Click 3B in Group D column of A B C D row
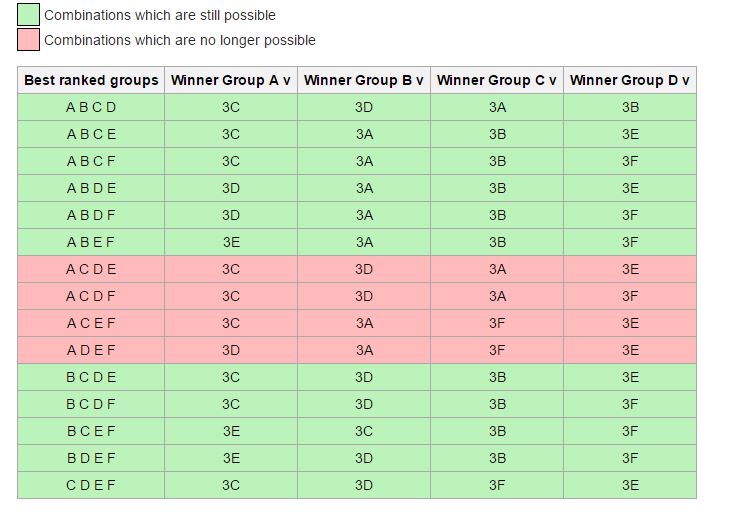Image resolution: width=739 pixels, height=516 pixels. pos(630,107)
